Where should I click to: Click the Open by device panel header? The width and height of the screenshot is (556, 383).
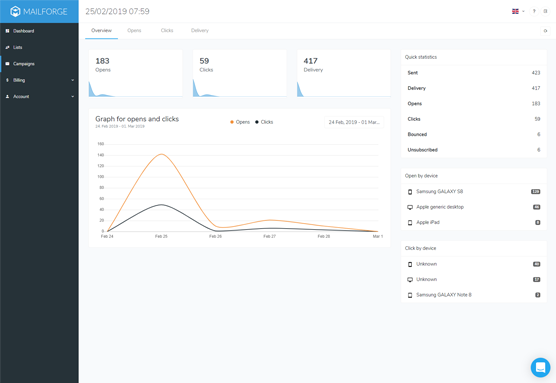(474, 176)
